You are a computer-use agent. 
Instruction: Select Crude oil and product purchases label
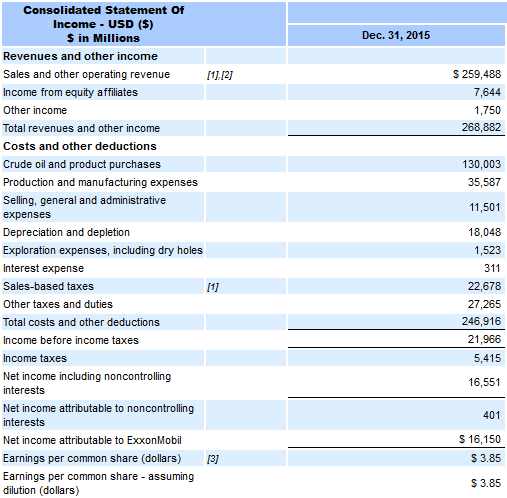click(x=82, y=164)
